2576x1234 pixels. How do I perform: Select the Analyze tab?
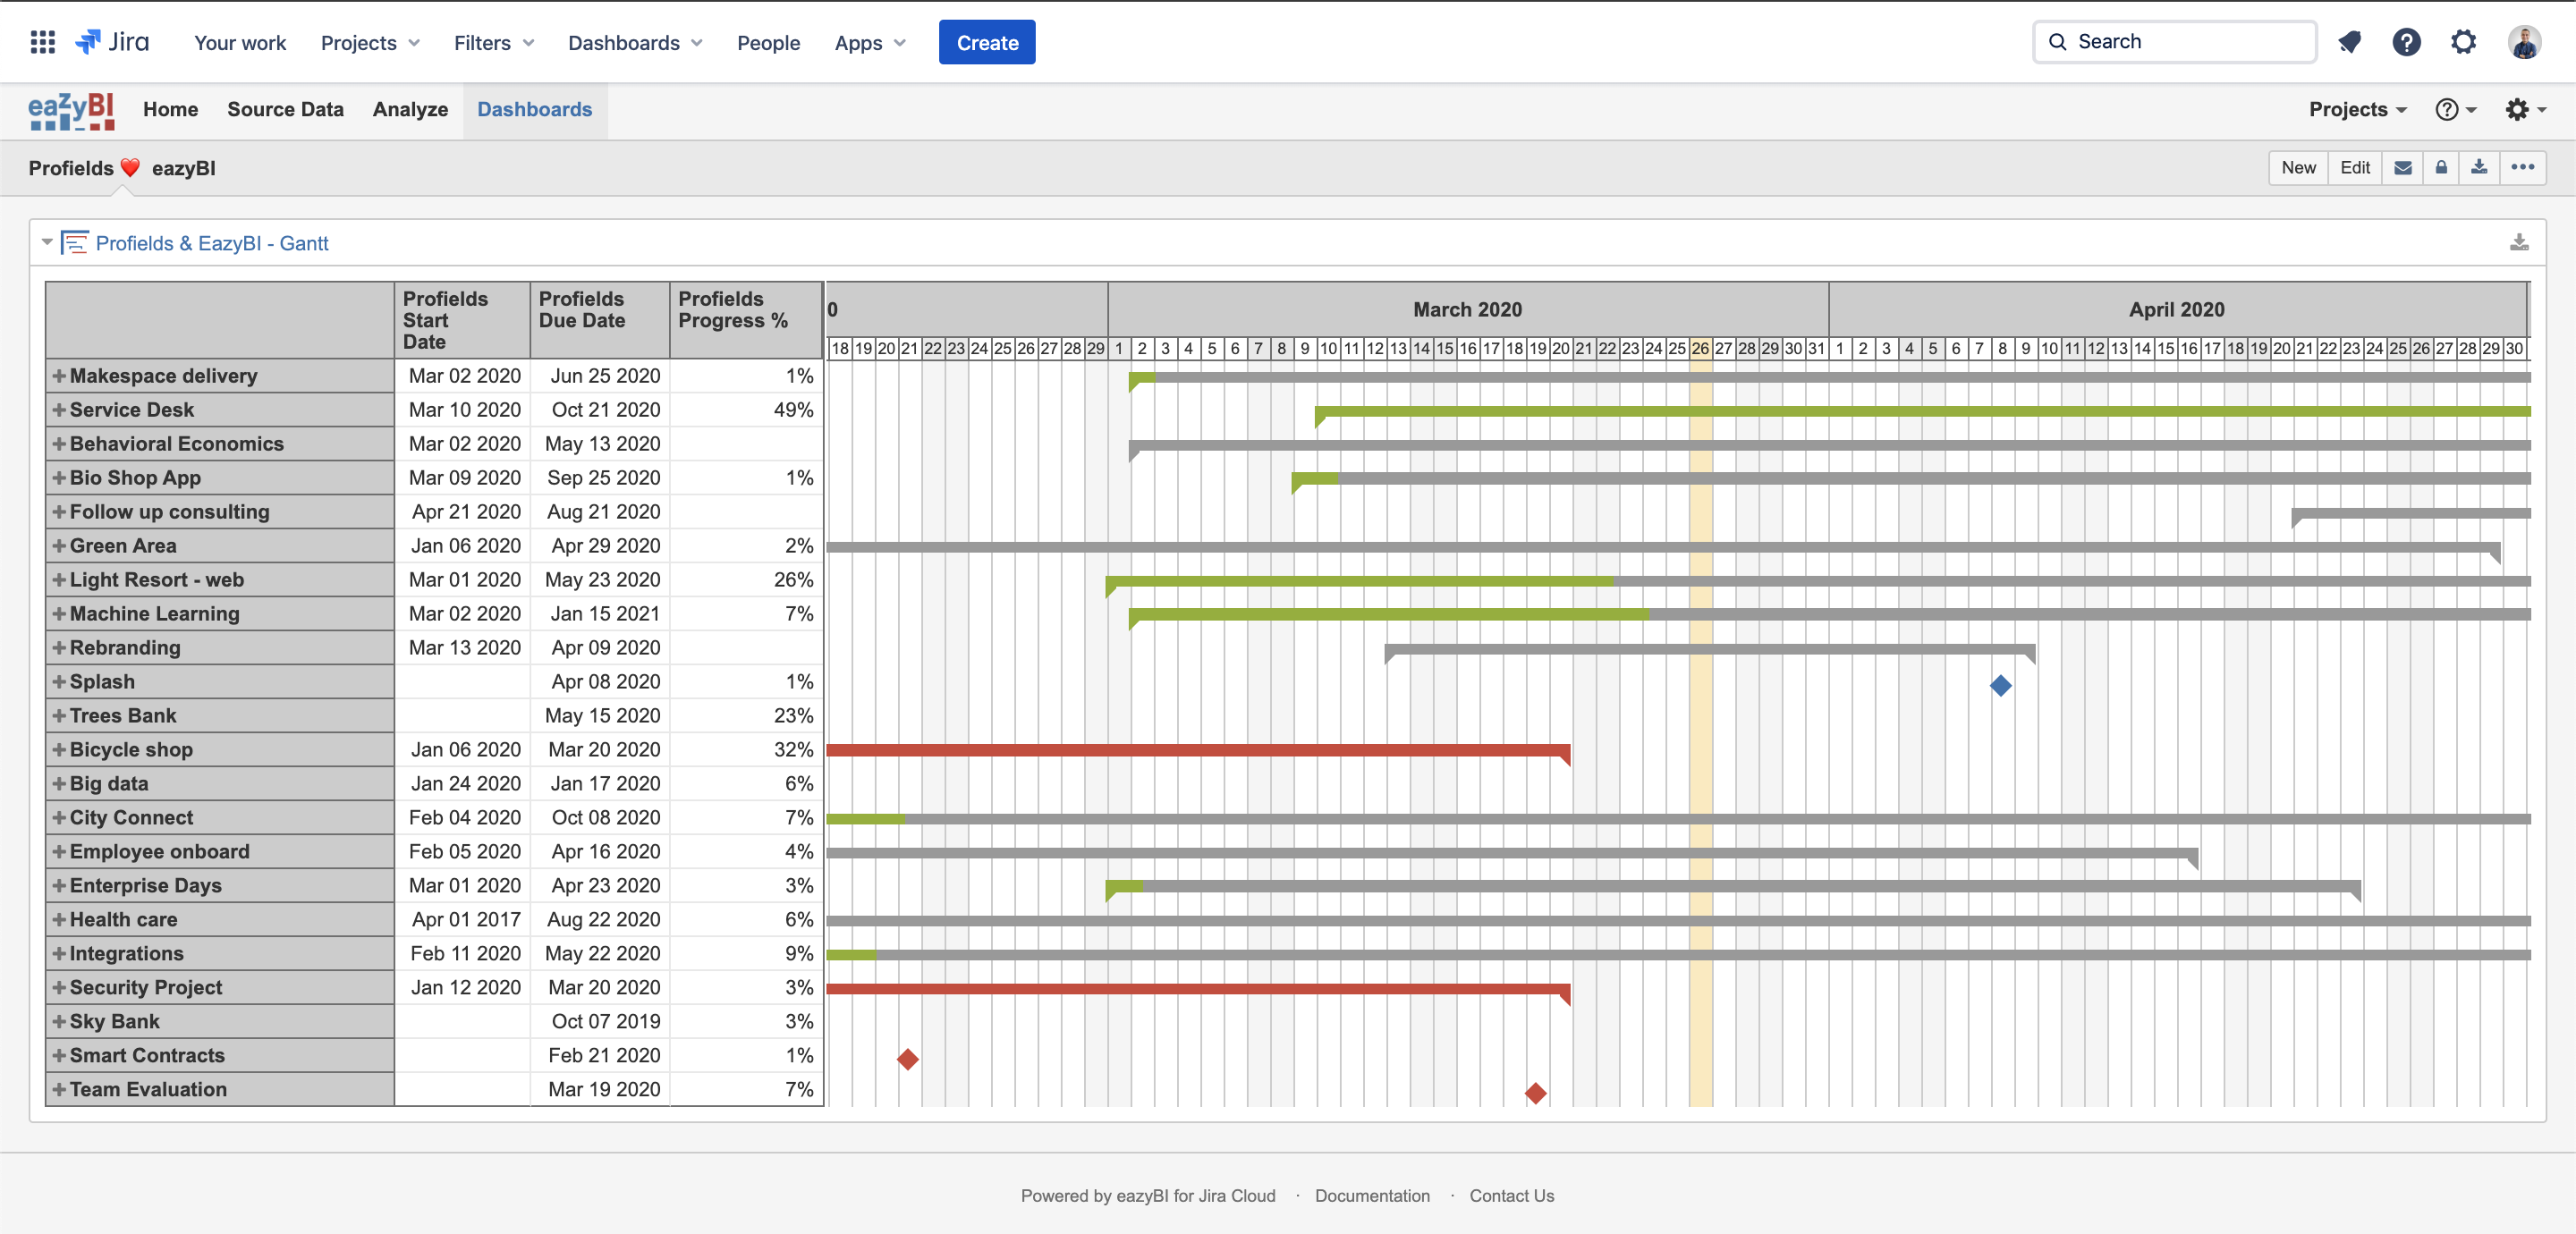click(410, 110)
